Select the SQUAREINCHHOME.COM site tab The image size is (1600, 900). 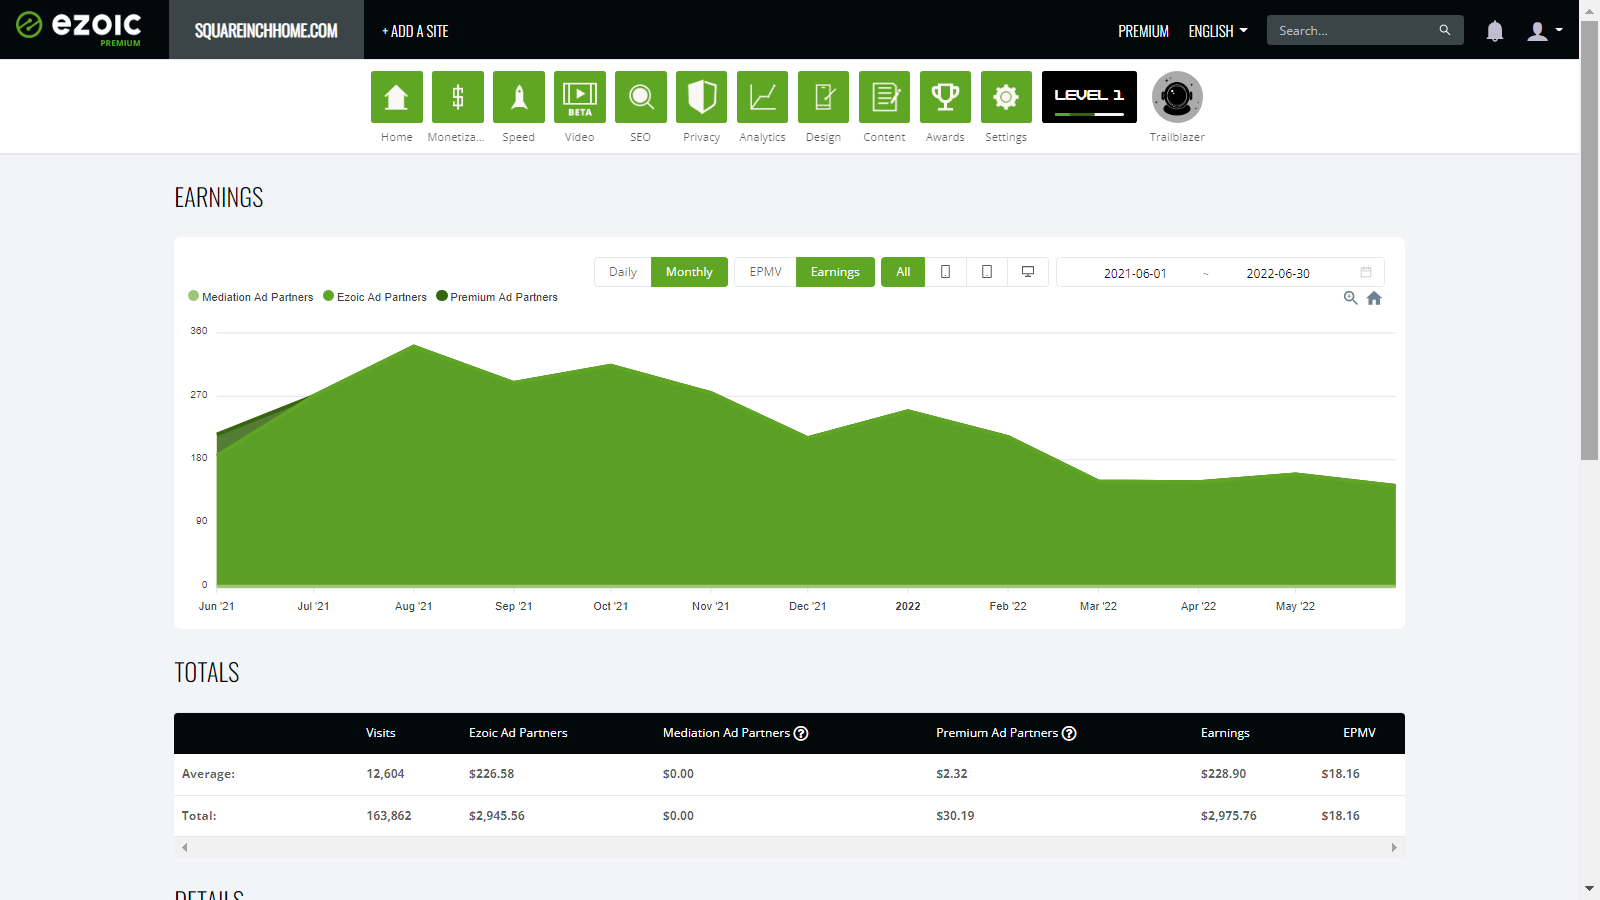266,30
